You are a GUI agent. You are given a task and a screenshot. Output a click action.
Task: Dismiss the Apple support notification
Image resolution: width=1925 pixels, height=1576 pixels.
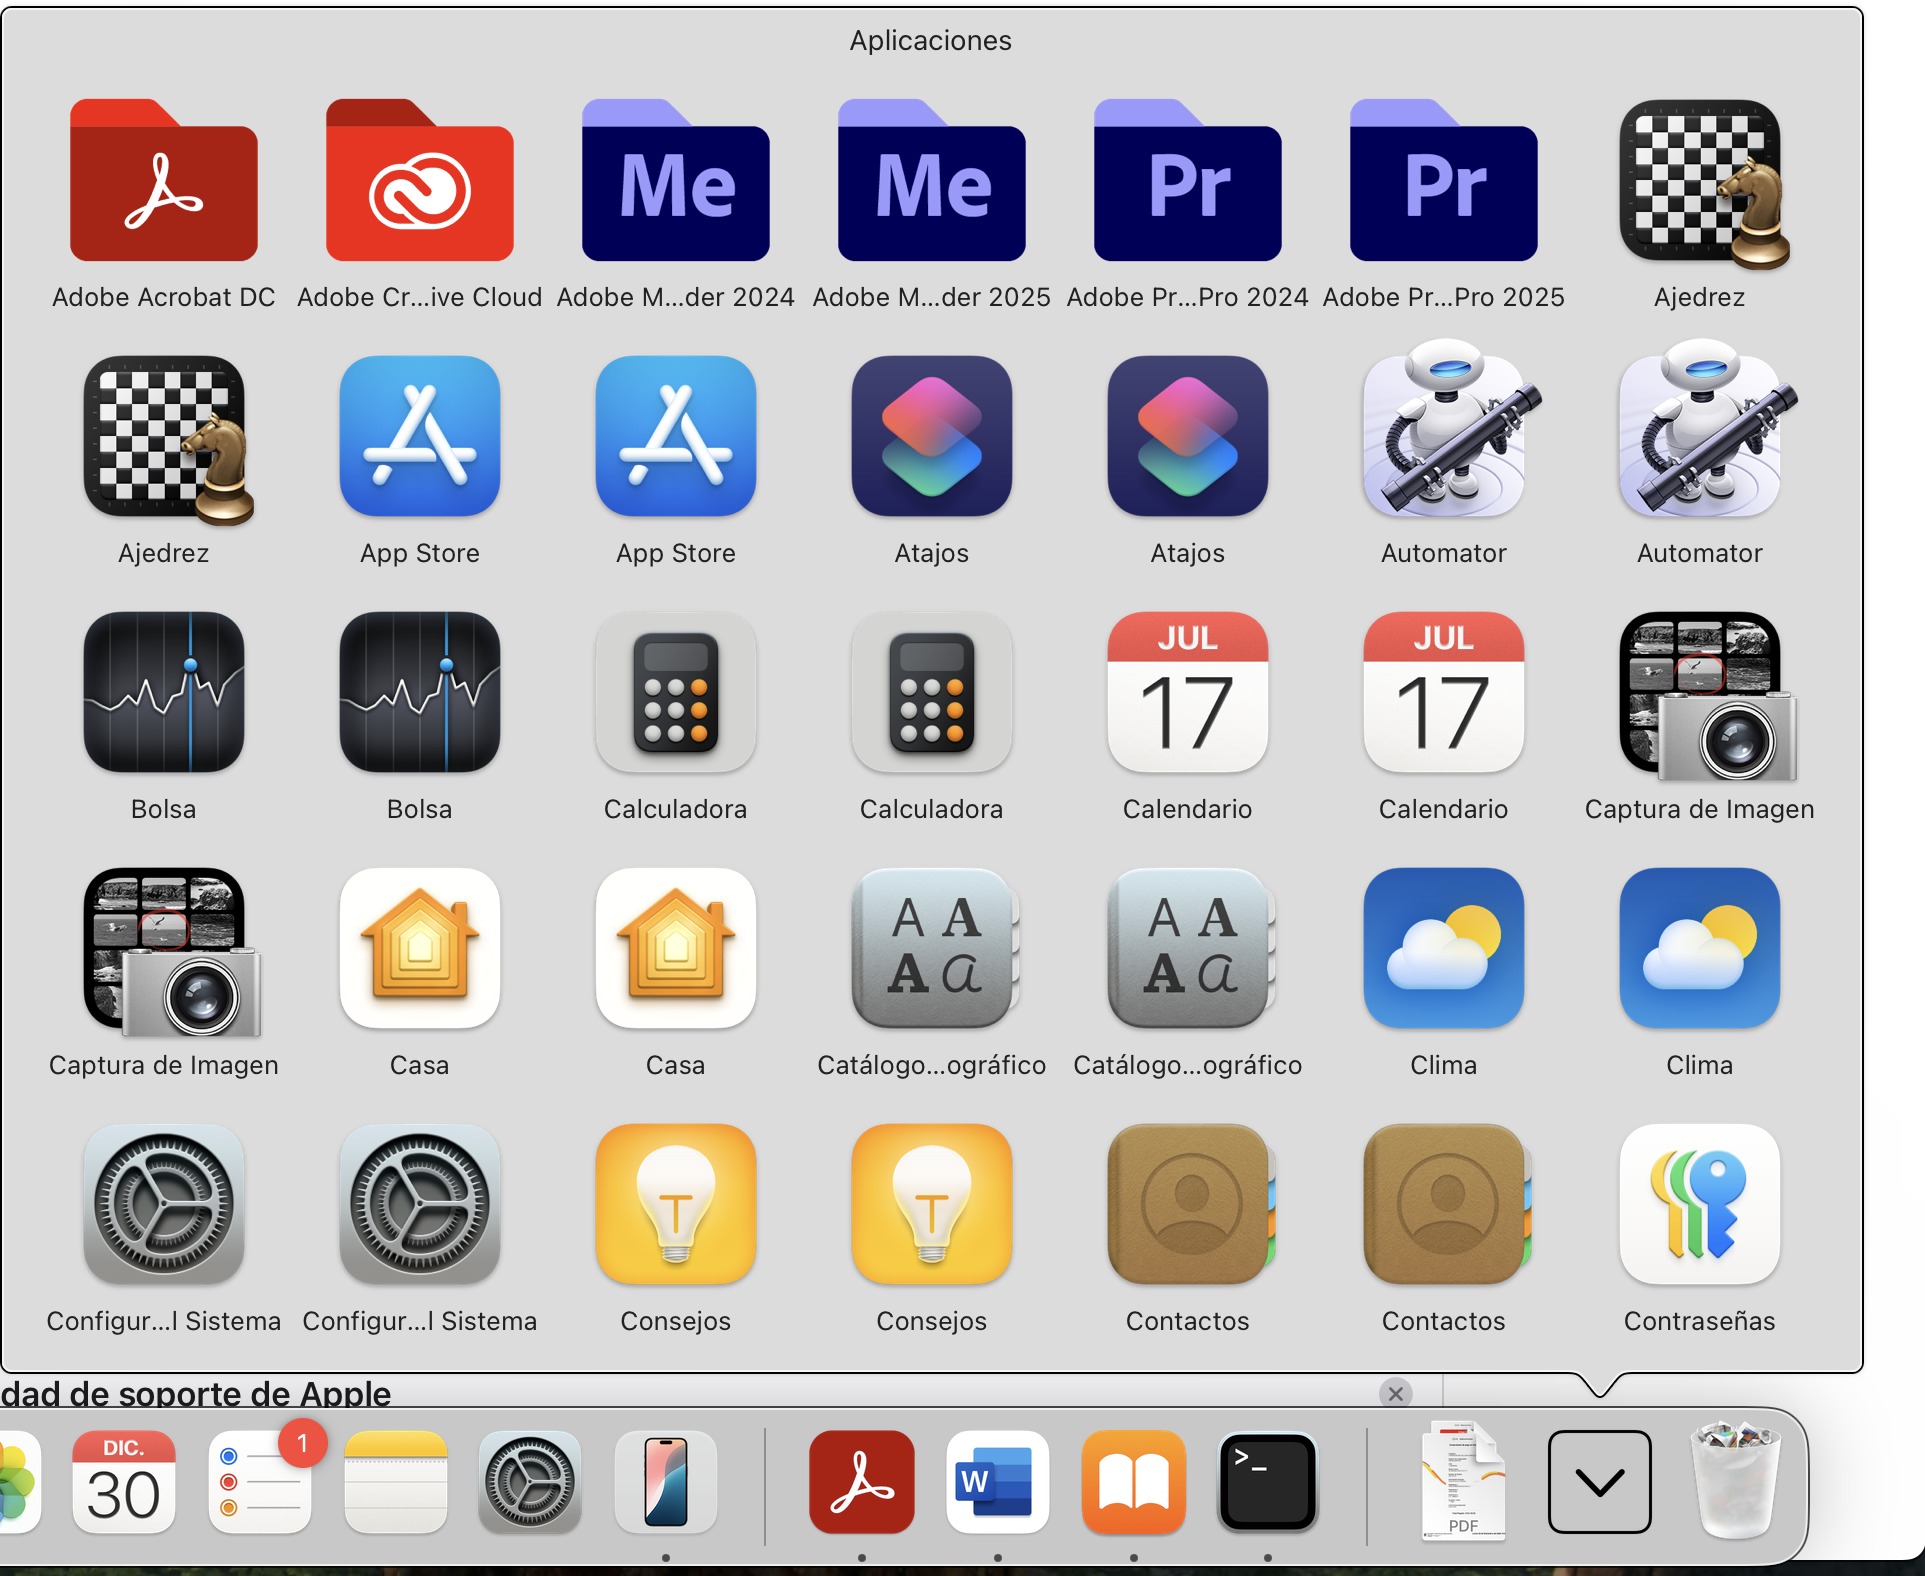(1396, 1393)
